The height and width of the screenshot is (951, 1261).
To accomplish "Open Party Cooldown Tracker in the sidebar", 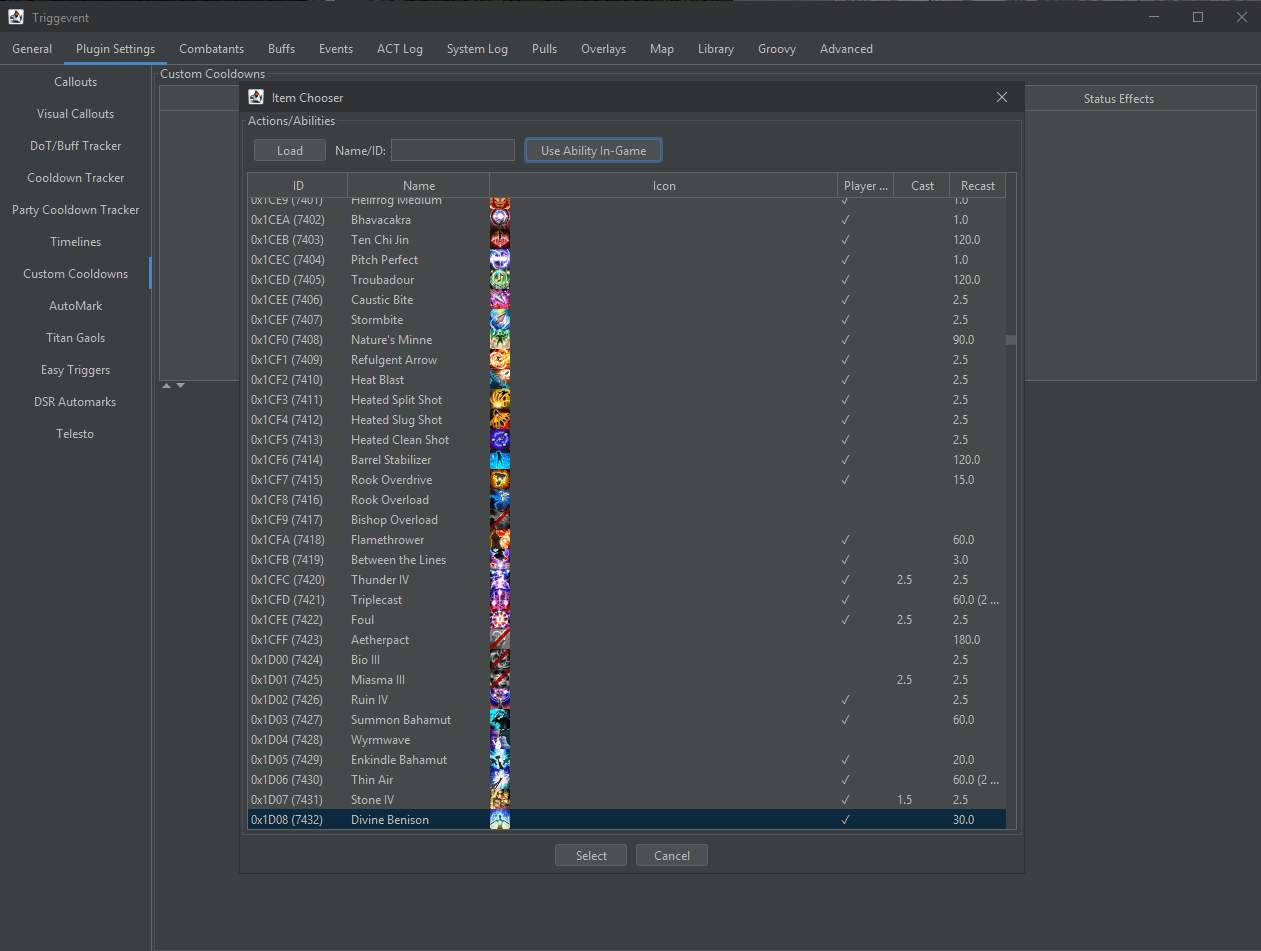I will [x=75, y=209].
